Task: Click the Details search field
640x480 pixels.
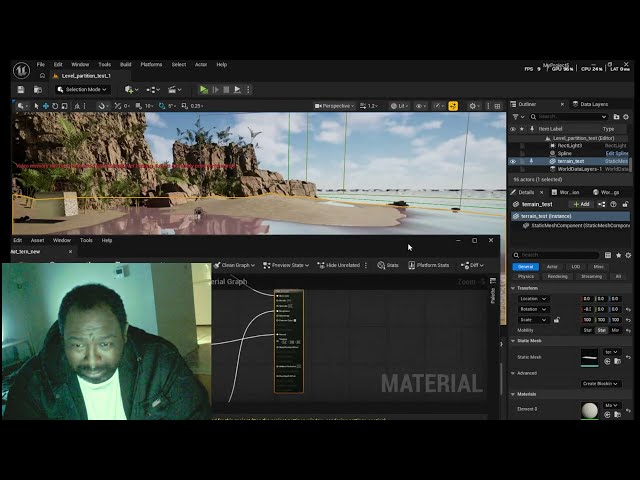Action: [556, 255]
